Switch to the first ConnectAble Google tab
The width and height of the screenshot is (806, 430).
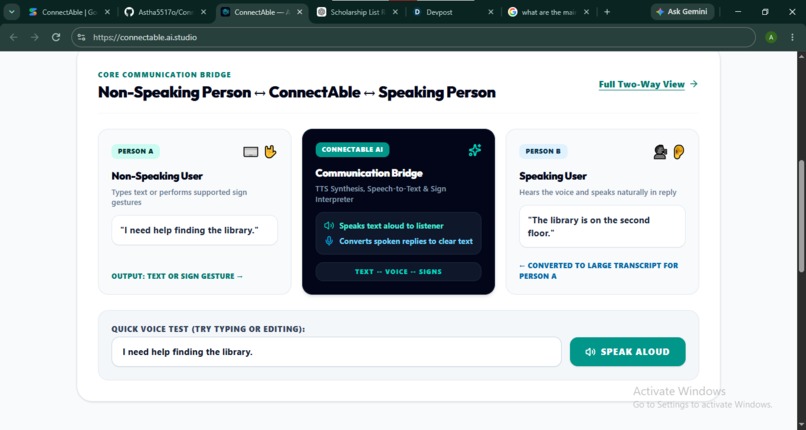(x=69, y=12)
